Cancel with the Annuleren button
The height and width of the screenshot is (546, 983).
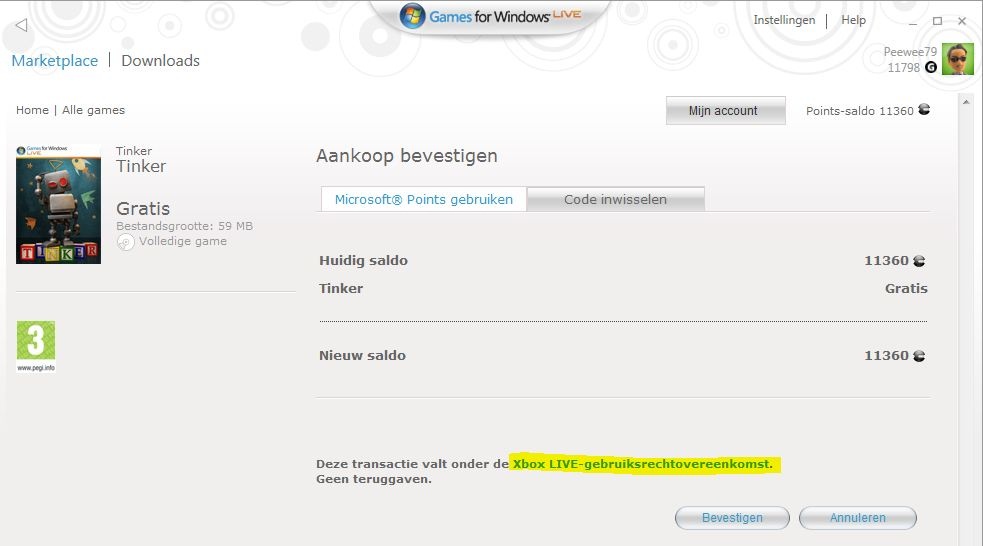(858, 518)
